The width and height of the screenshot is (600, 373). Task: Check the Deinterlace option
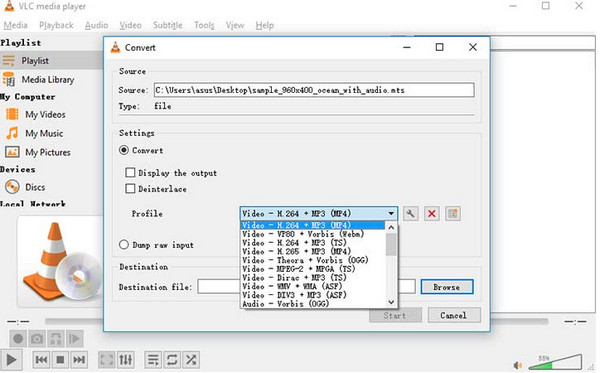point(130,189)
